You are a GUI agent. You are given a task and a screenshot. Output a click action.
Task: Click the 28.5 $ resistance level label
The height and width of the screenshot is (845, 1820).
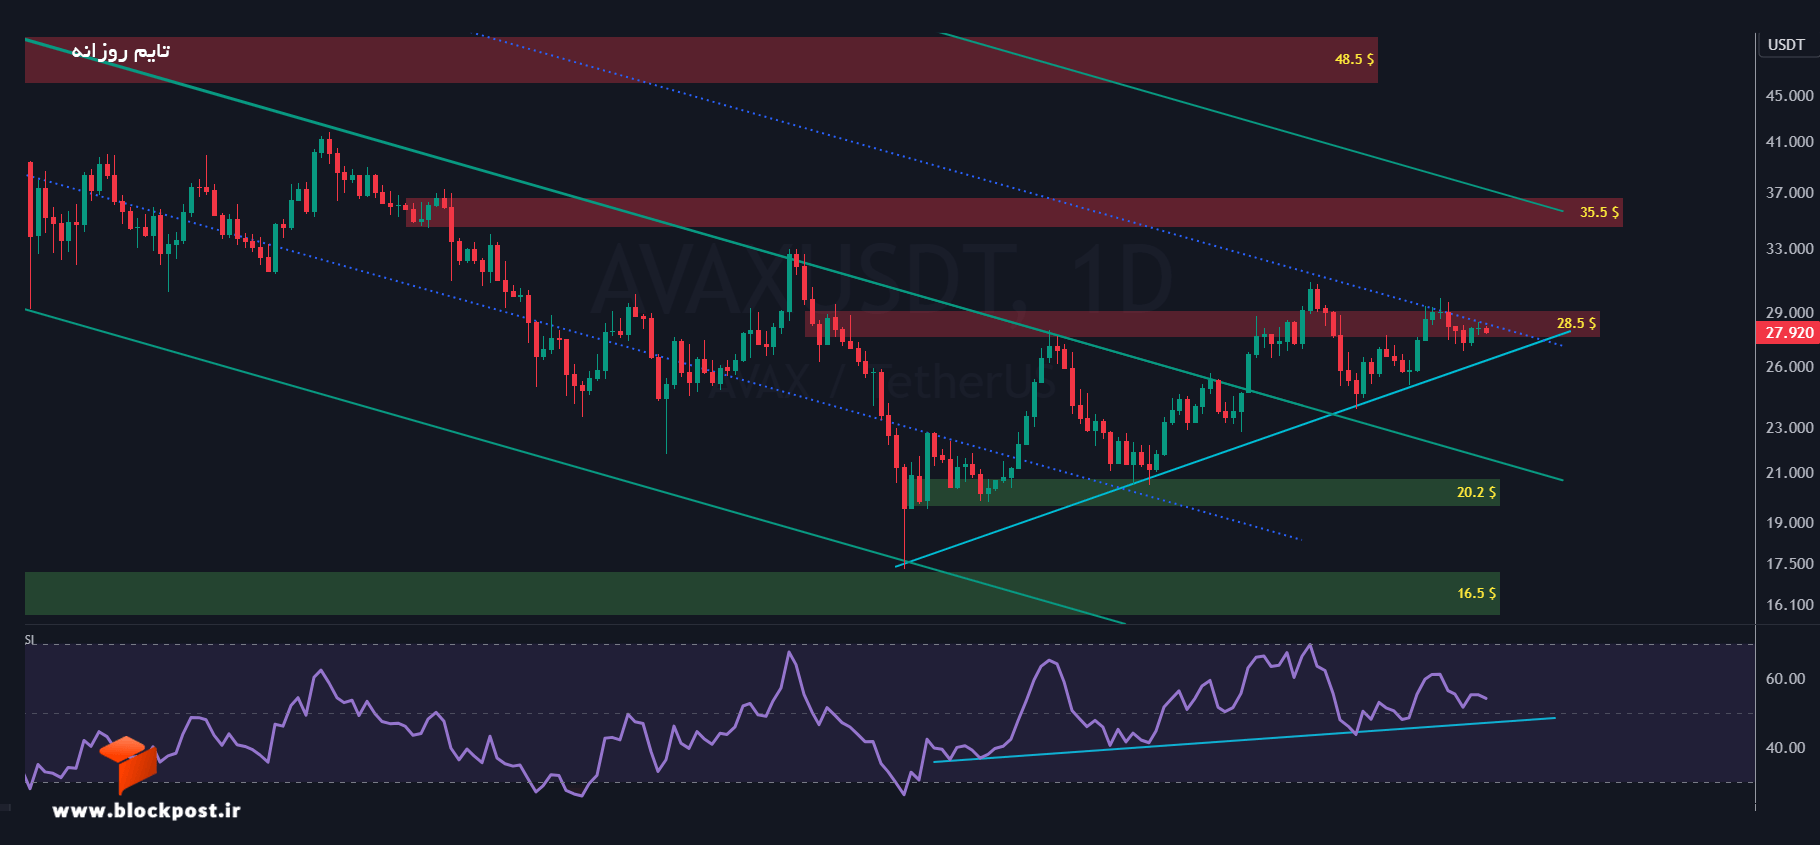click(1576, 323)
